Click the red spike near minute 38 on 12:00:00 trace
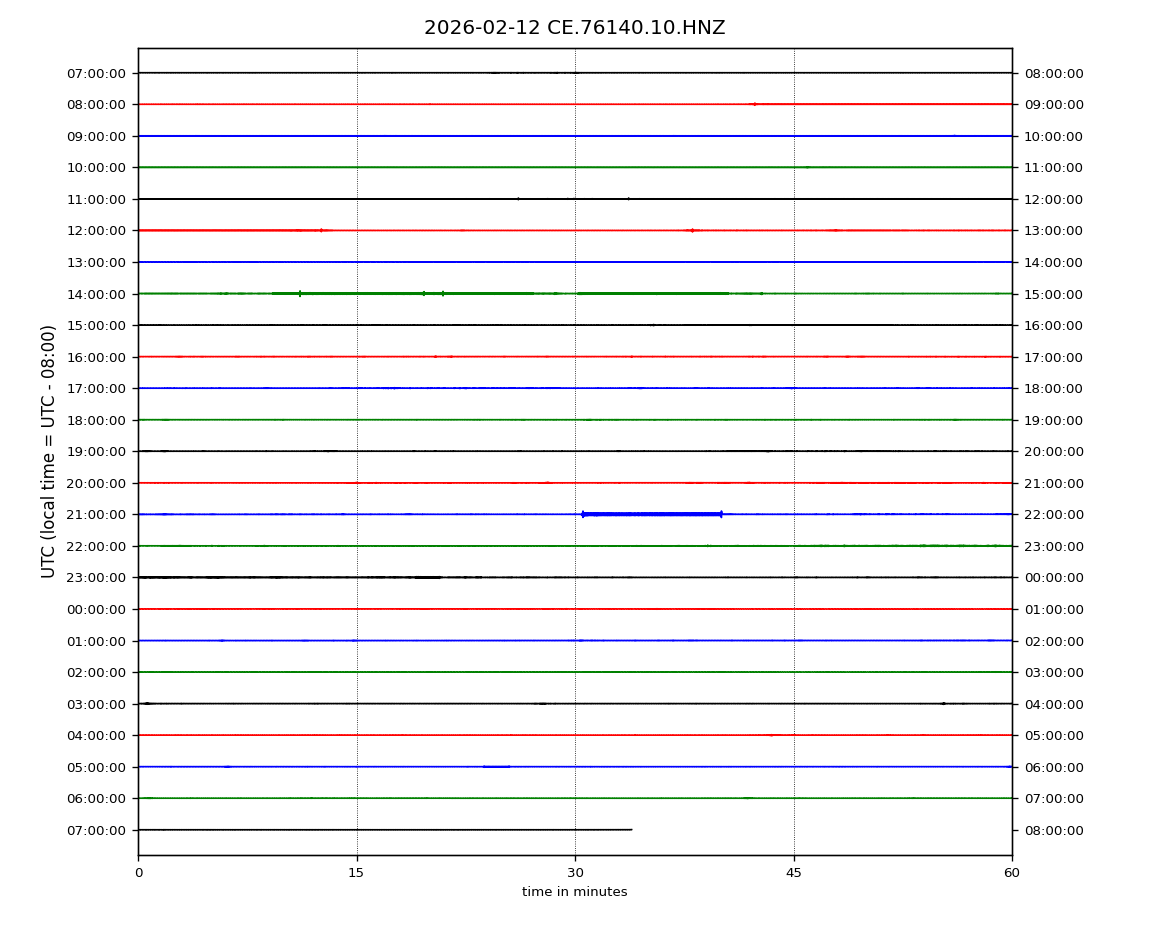 click(691, 230)
